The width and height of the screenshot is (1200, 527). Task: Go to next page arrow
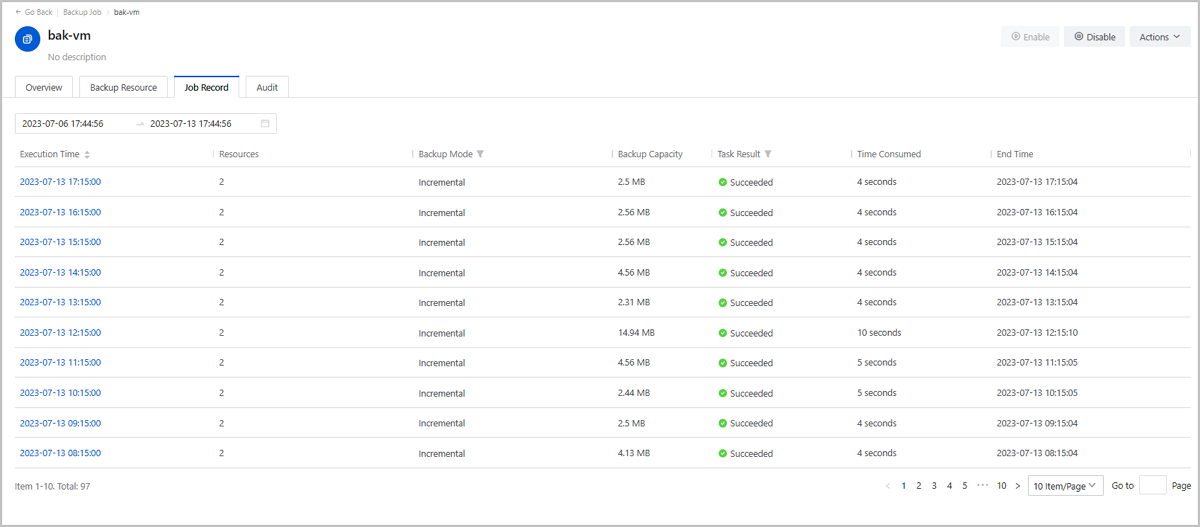click(x=1018, y=485)
